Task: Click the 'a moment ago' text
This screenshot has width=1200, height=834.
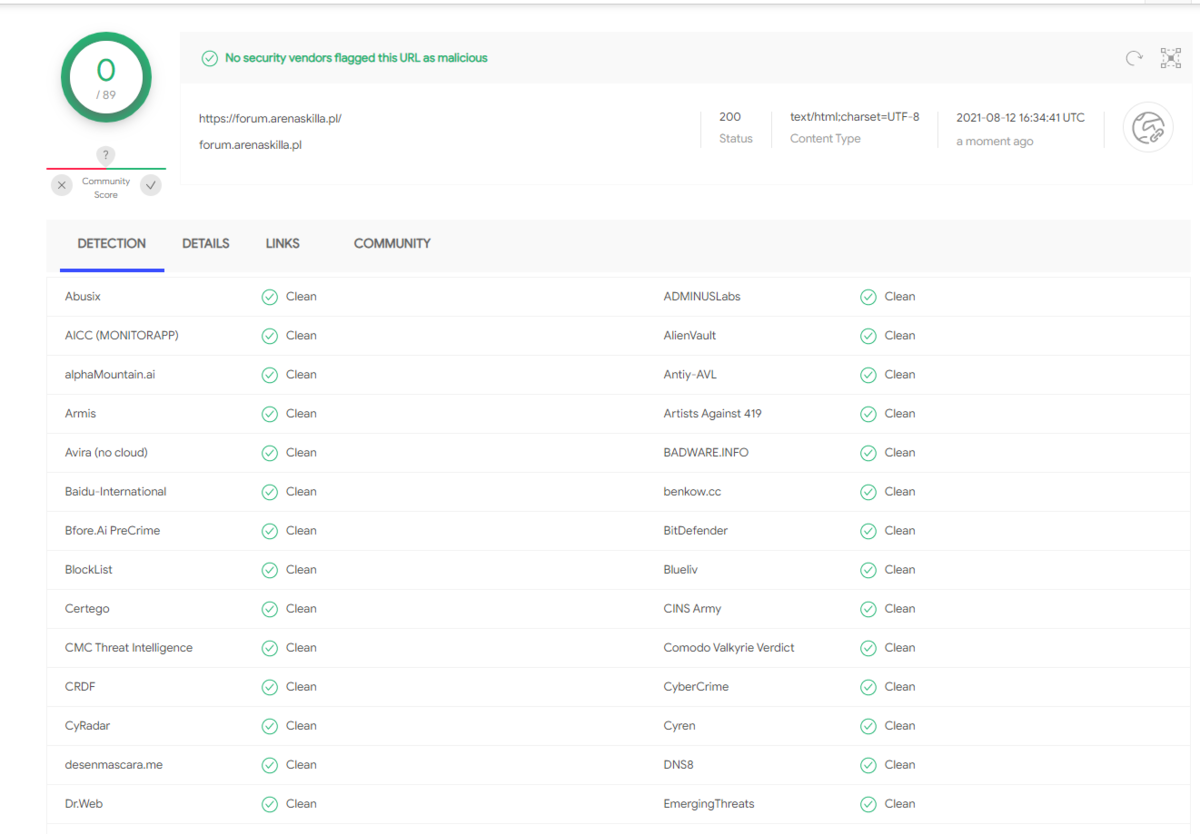Action: (995, 142)
